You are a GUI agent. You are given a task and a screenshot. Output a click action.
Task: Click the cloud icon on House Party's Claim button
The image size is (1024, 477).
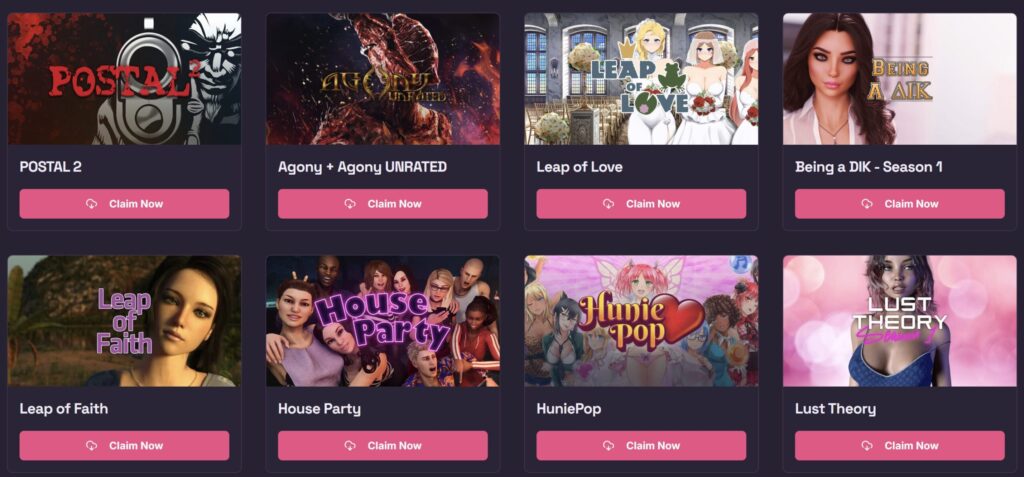tap(350, 446)
